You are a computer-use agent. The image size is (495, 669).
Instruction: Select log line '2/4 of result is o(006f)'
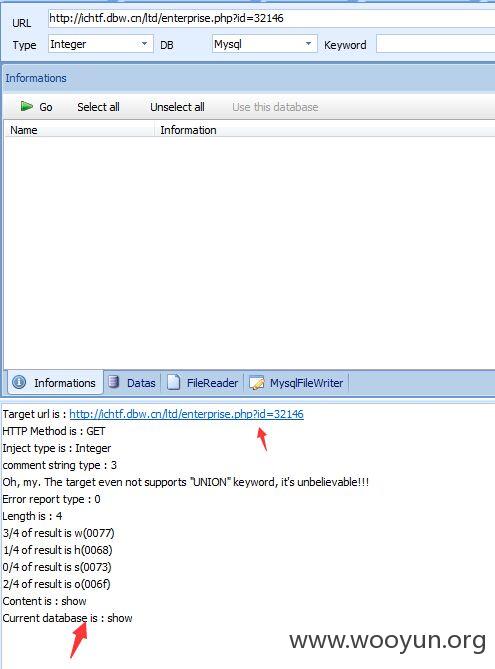(56, 584)
